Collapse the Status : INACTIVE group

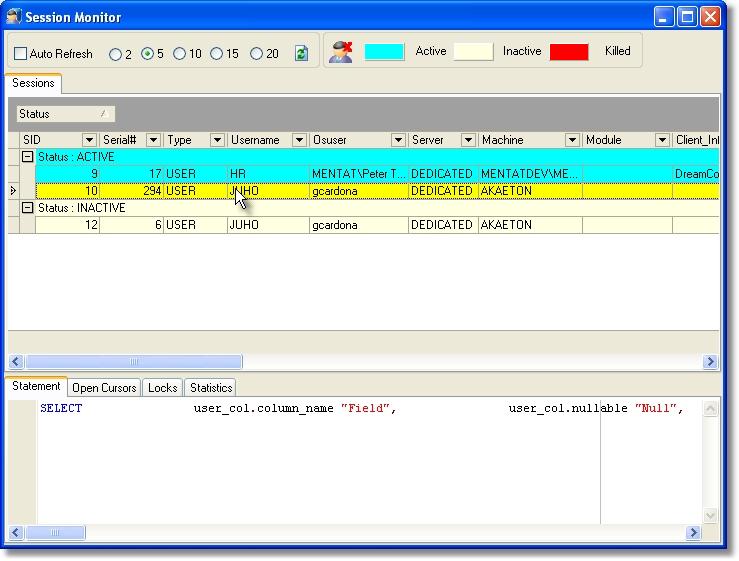[x=27, y=207]
